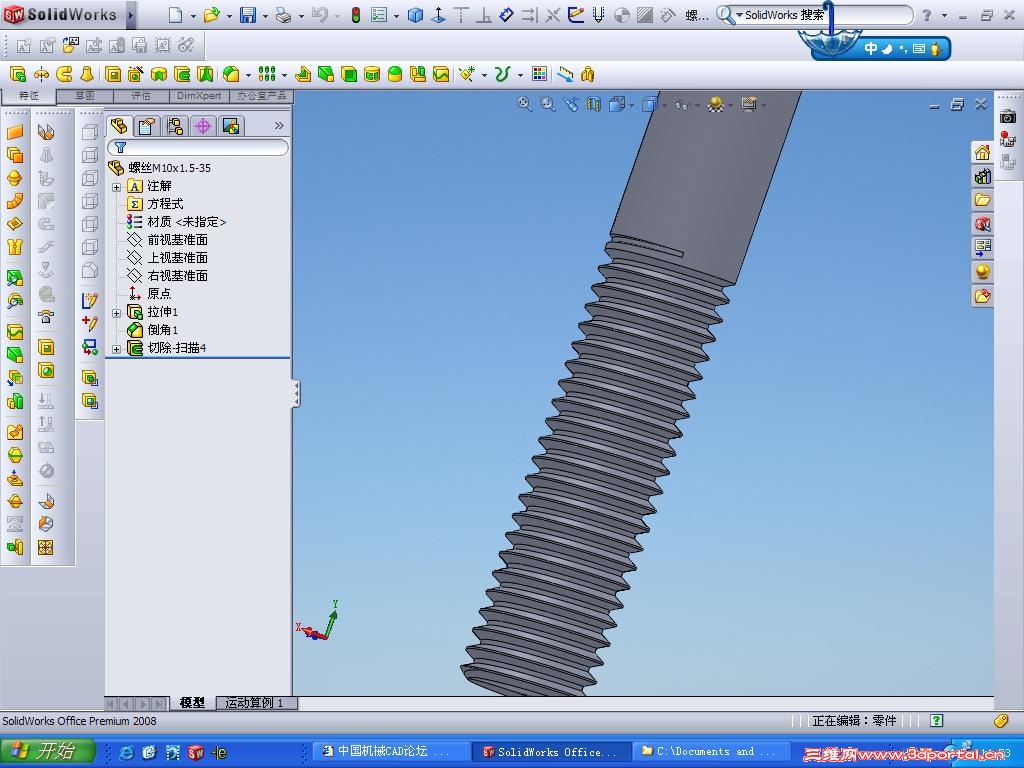Image resolution: width=1024 pixels, height=768 pixels.
Task: Click the Previous View icon
Action: [x=571, y=104]
